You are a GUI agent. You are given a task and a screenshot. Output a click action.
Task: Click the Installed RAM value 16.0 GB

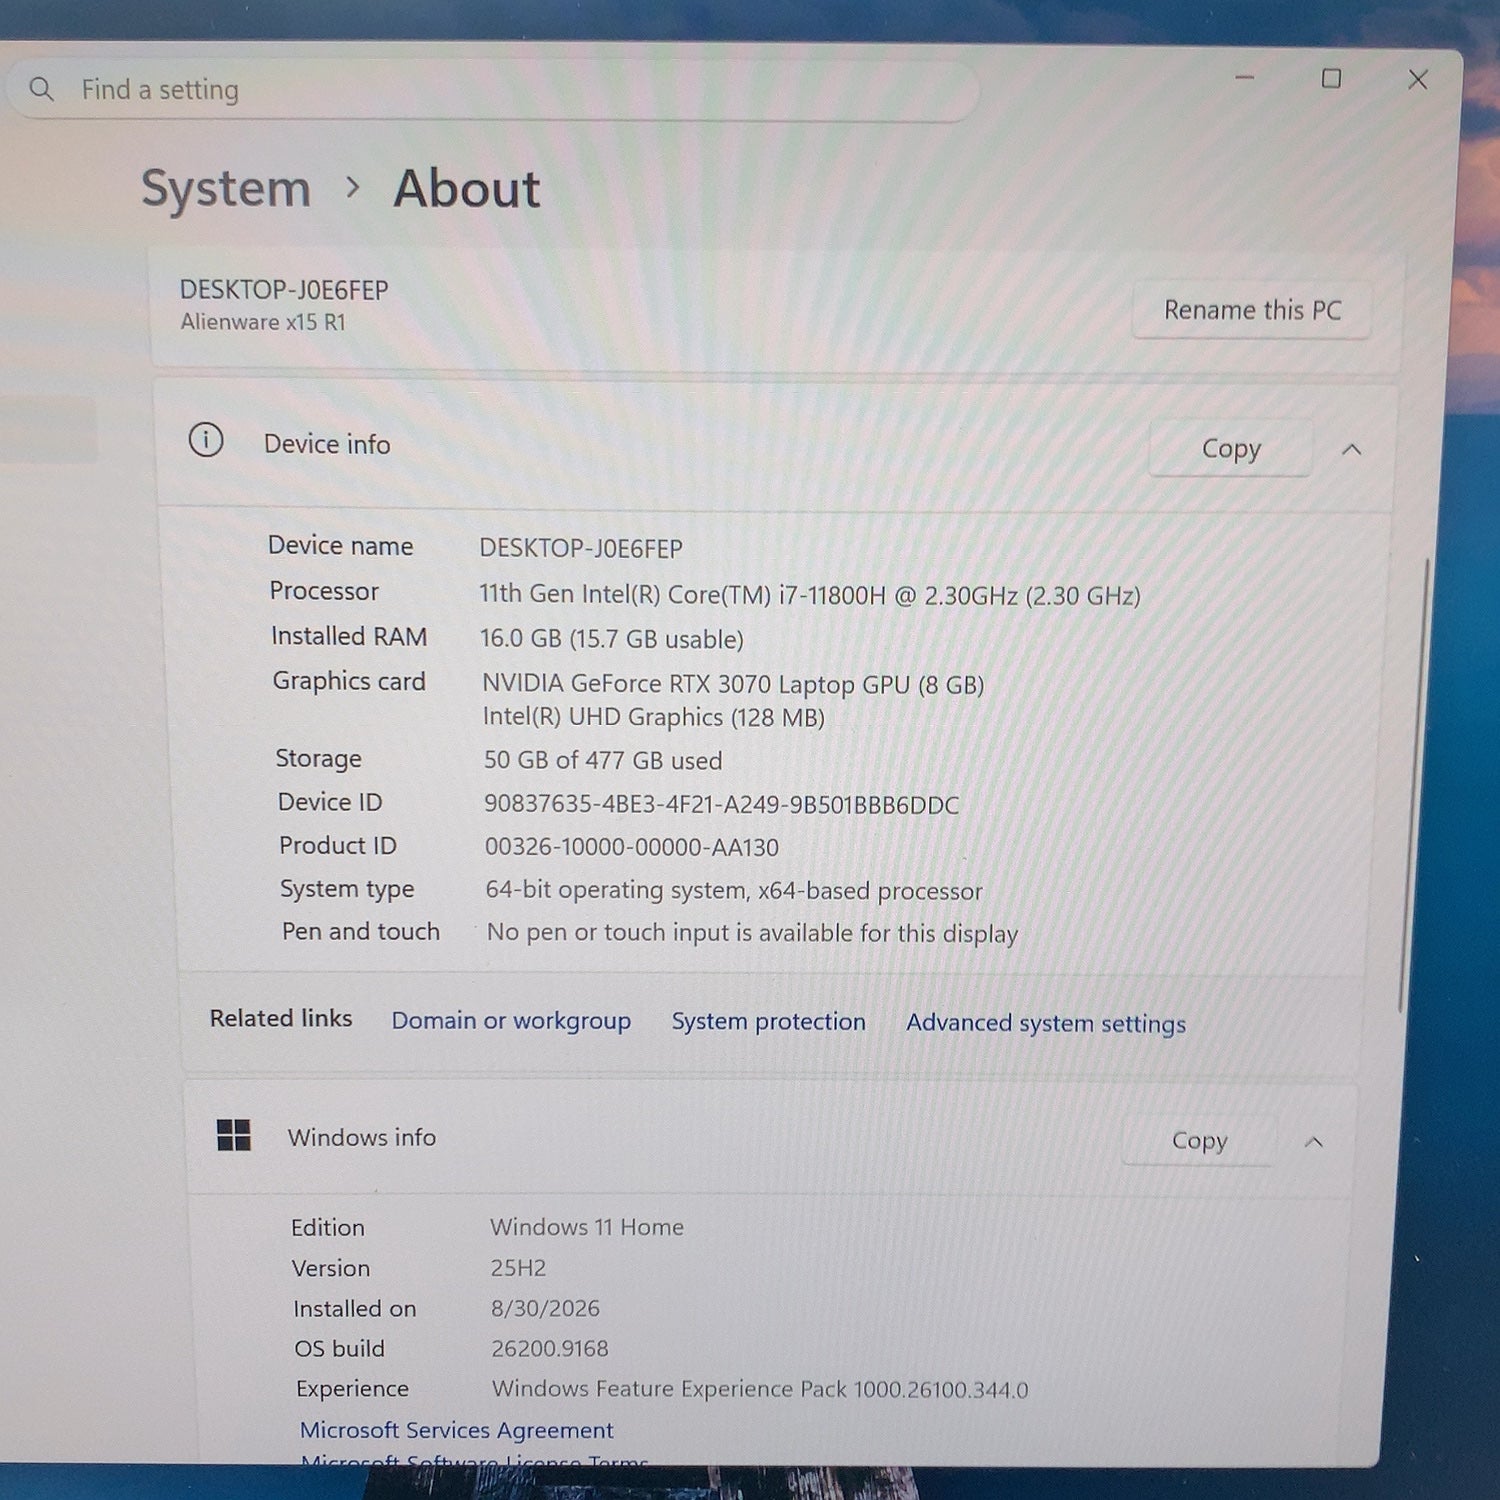click(611, 639)
